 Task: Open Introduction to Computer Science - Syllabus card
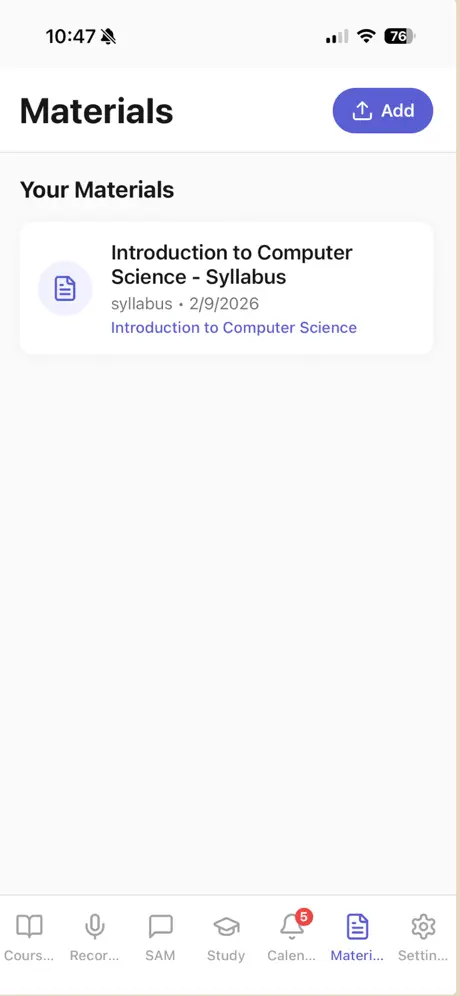(227, 288)
